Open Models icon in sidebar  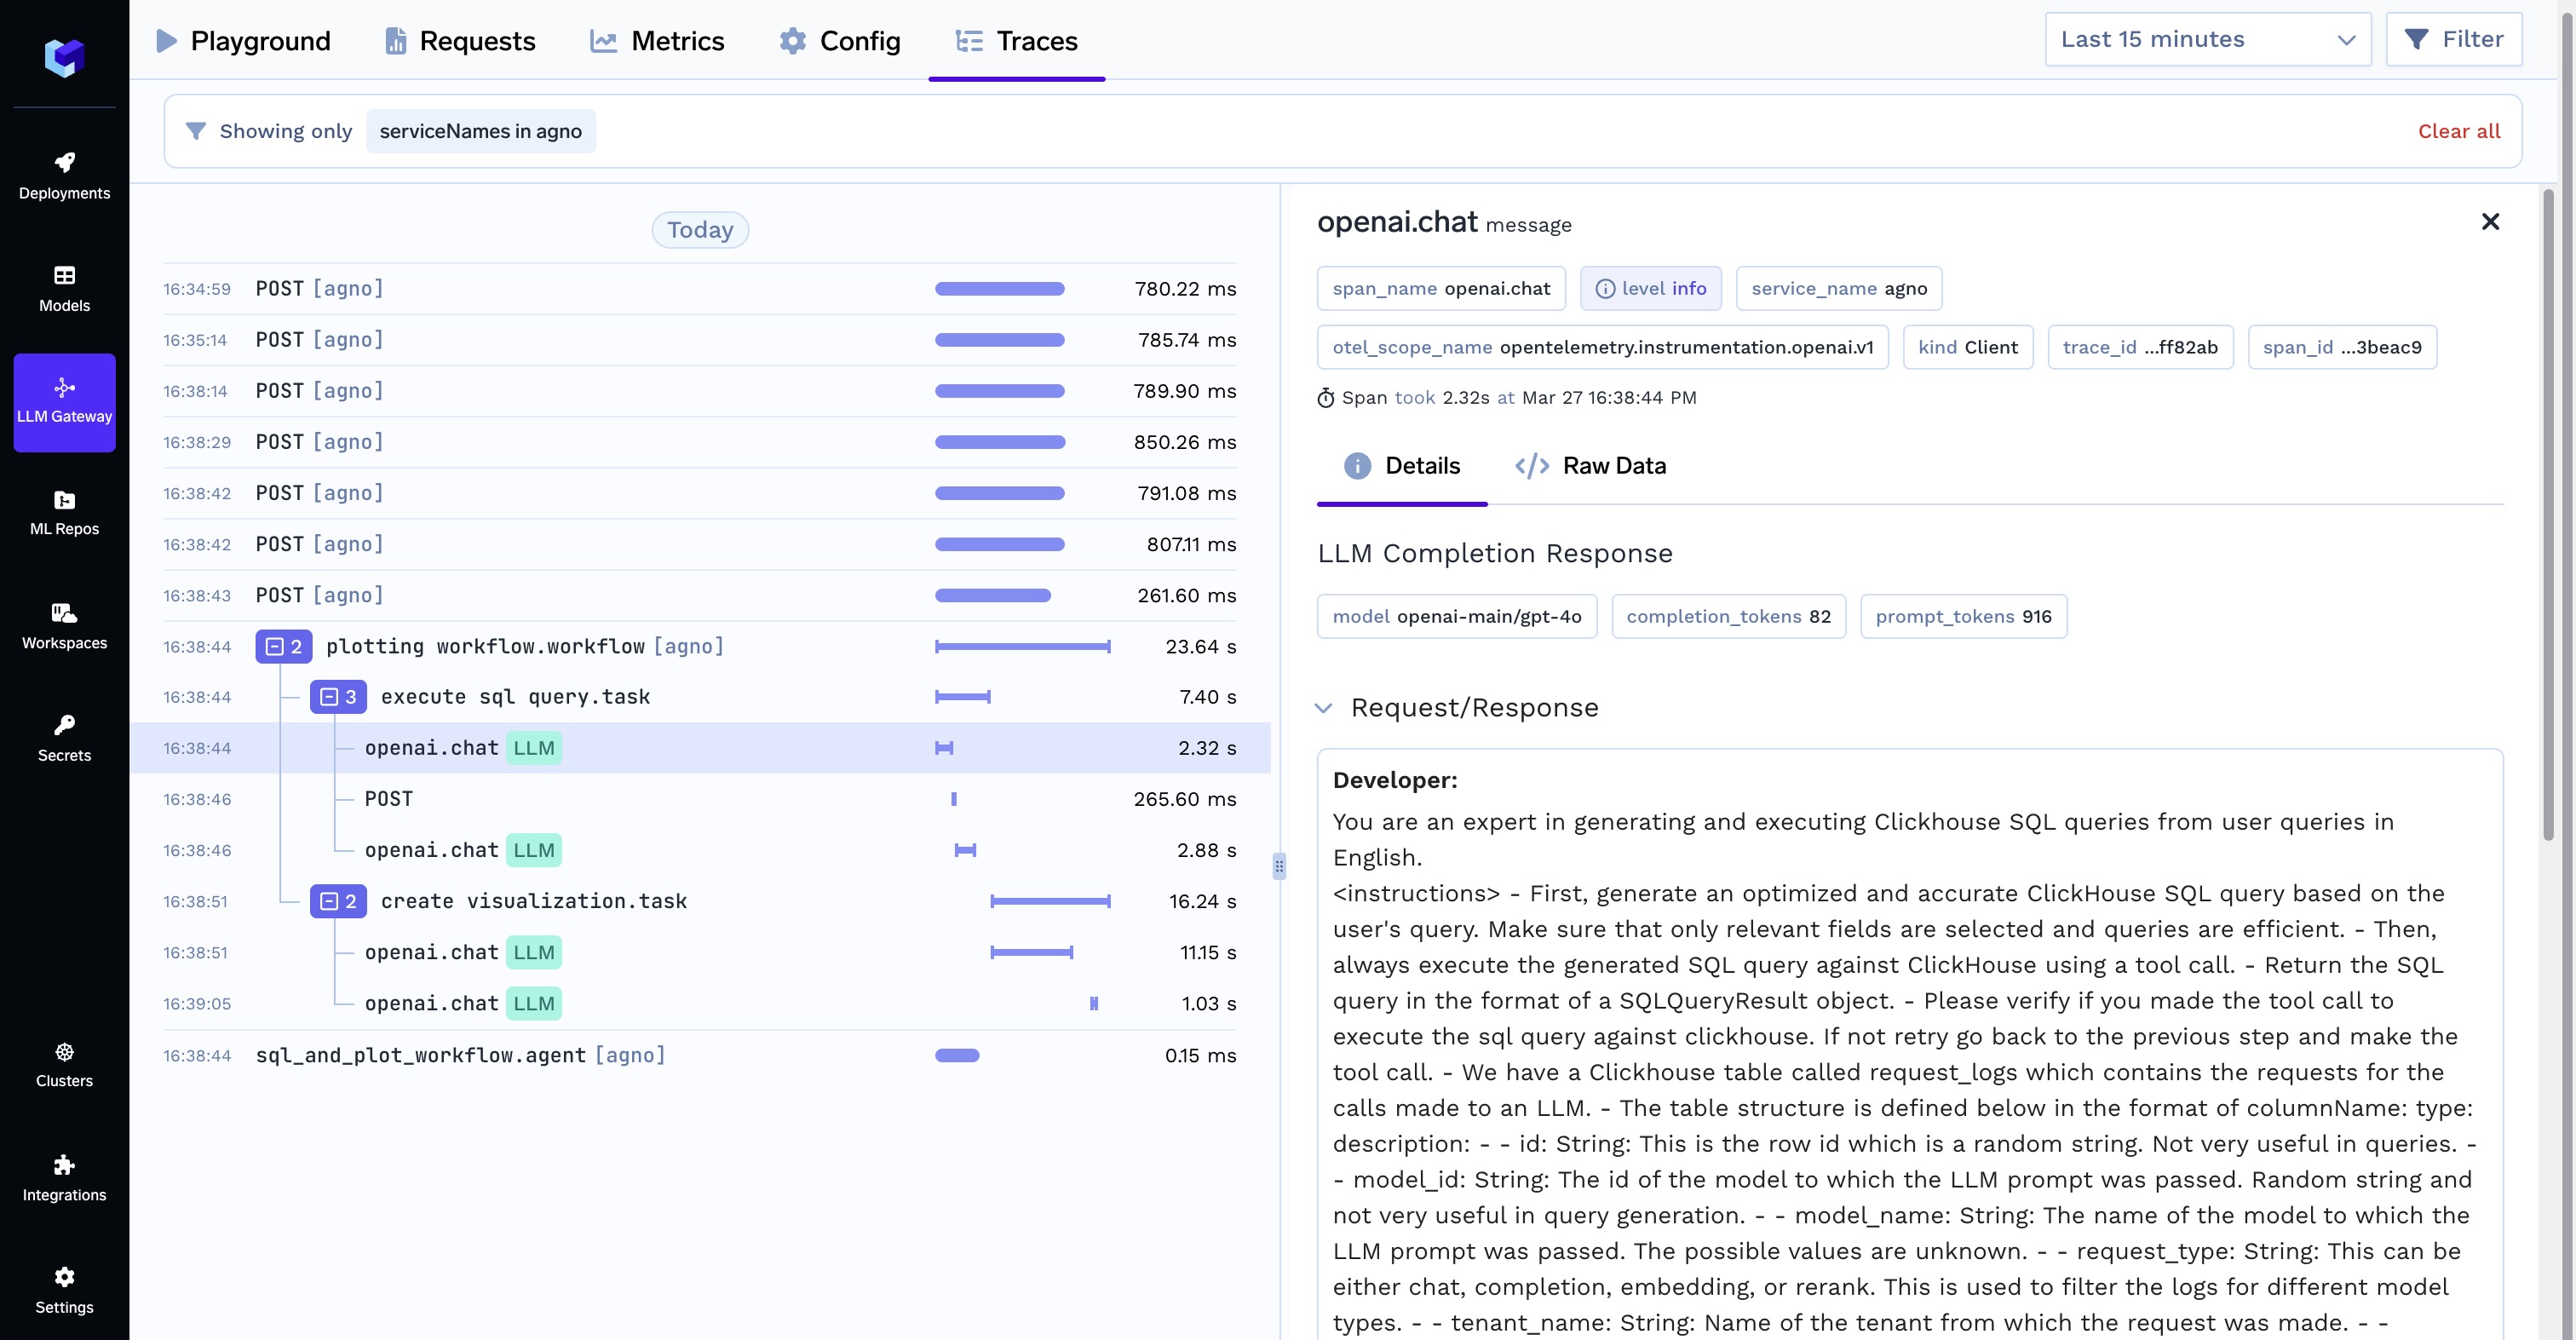click(x=64, y=275)
